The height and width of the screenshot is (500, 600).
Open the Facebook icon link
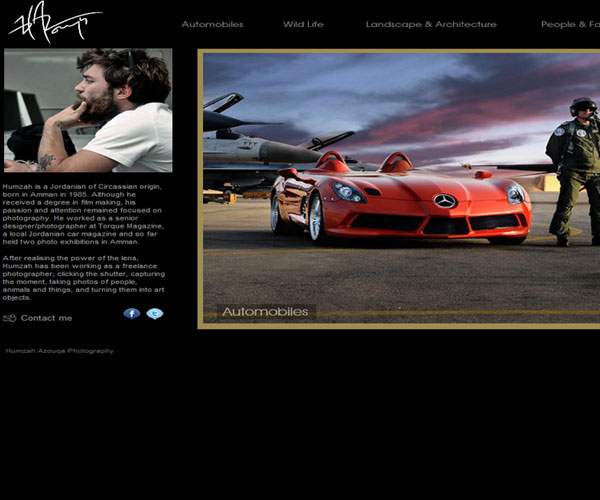coord(132,314)
